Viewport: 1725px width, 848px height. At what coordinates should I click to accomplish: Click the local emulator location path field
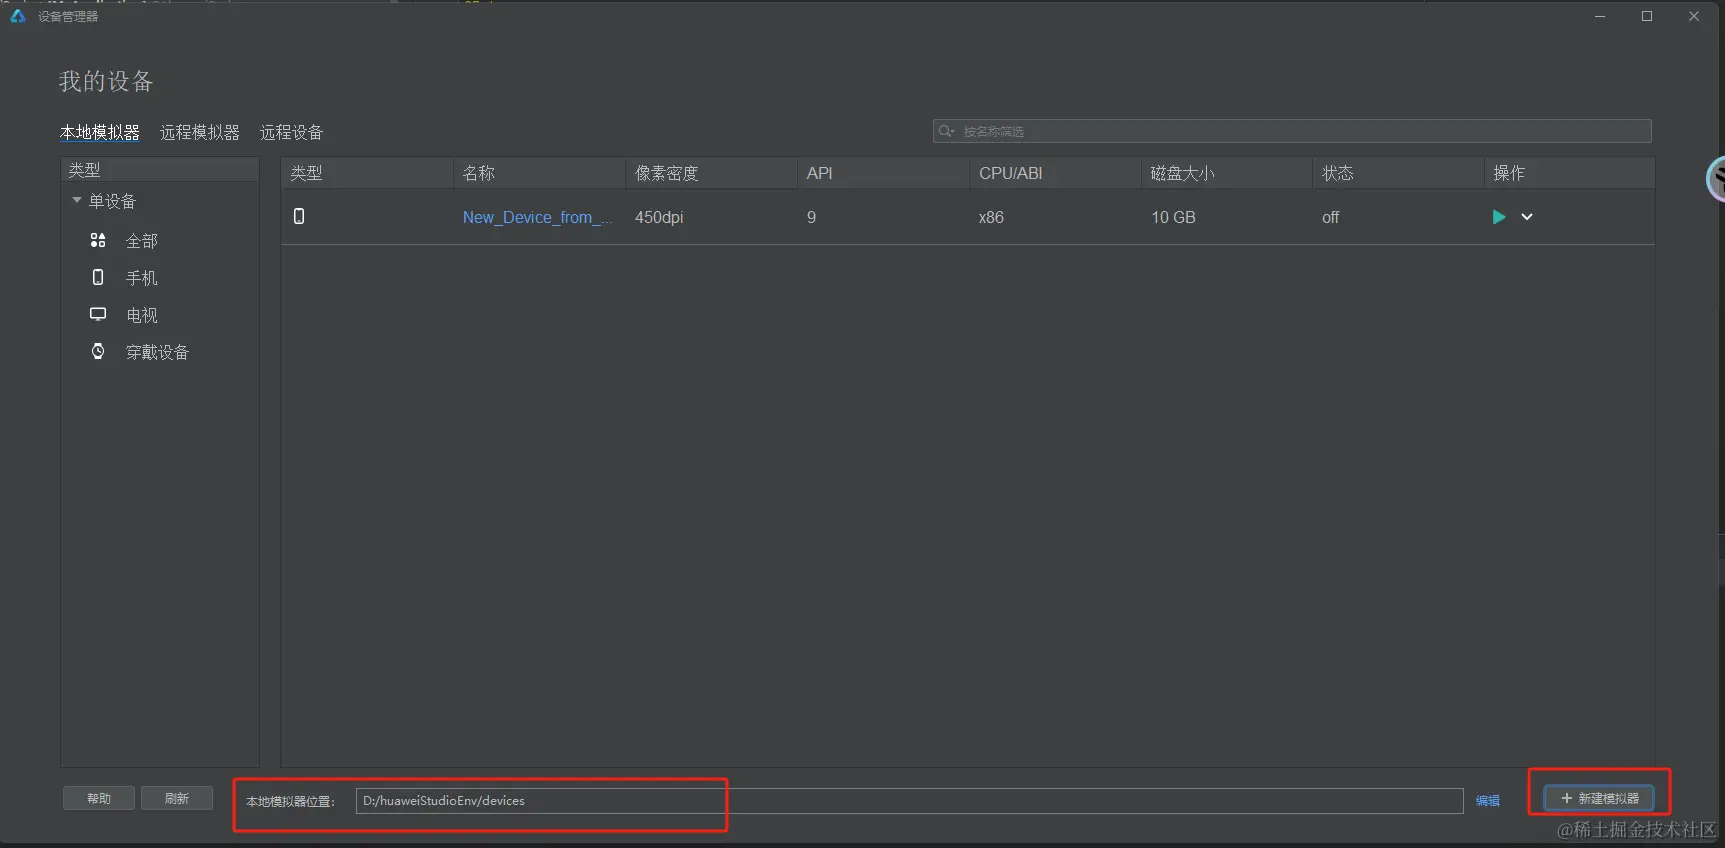pos(909,800)
